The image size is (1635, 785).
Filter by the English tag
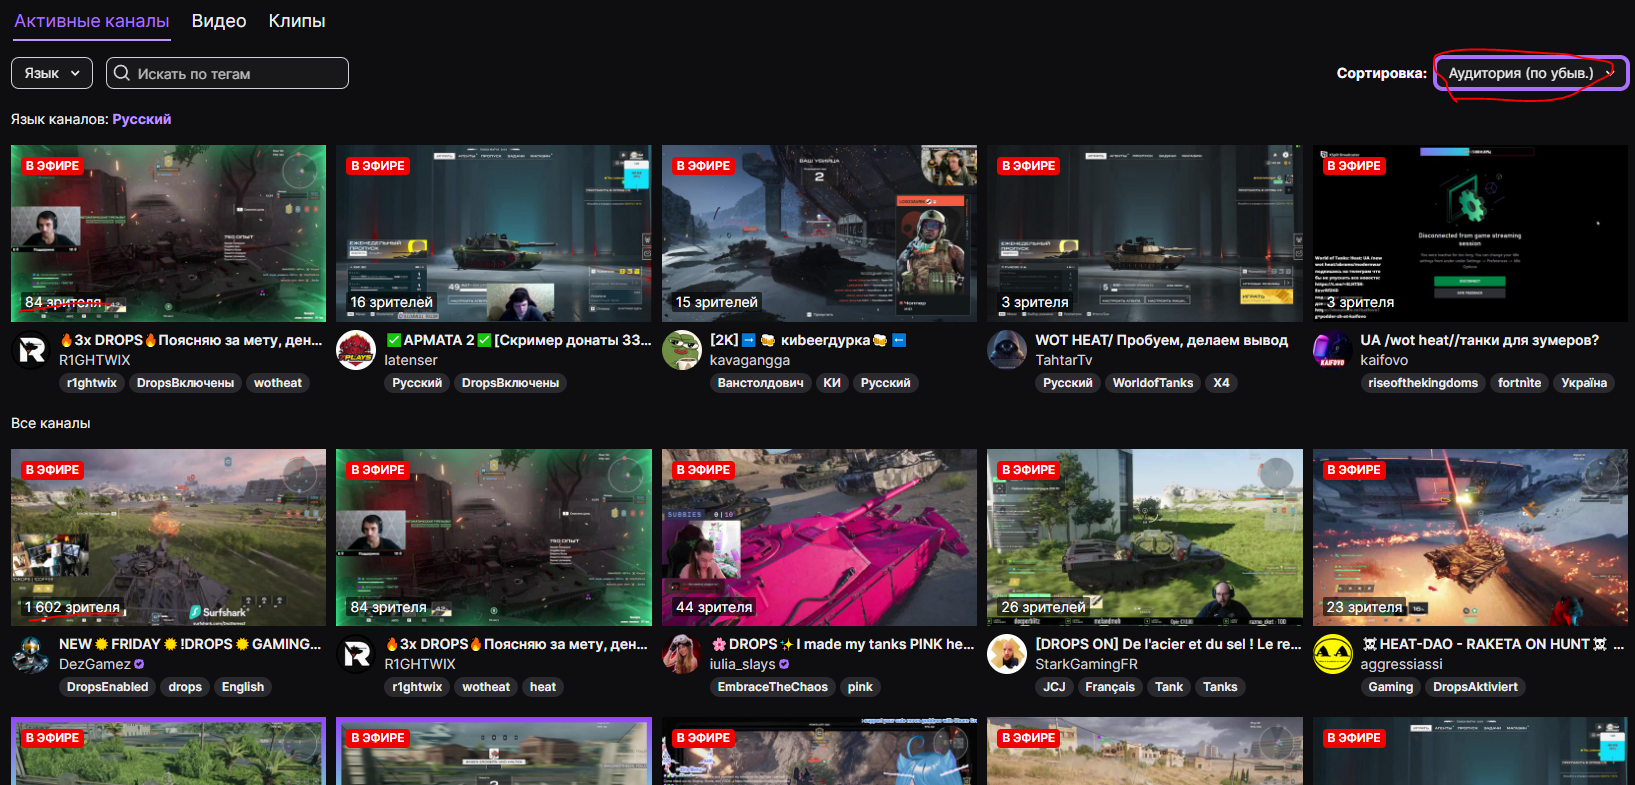point(243,687)
